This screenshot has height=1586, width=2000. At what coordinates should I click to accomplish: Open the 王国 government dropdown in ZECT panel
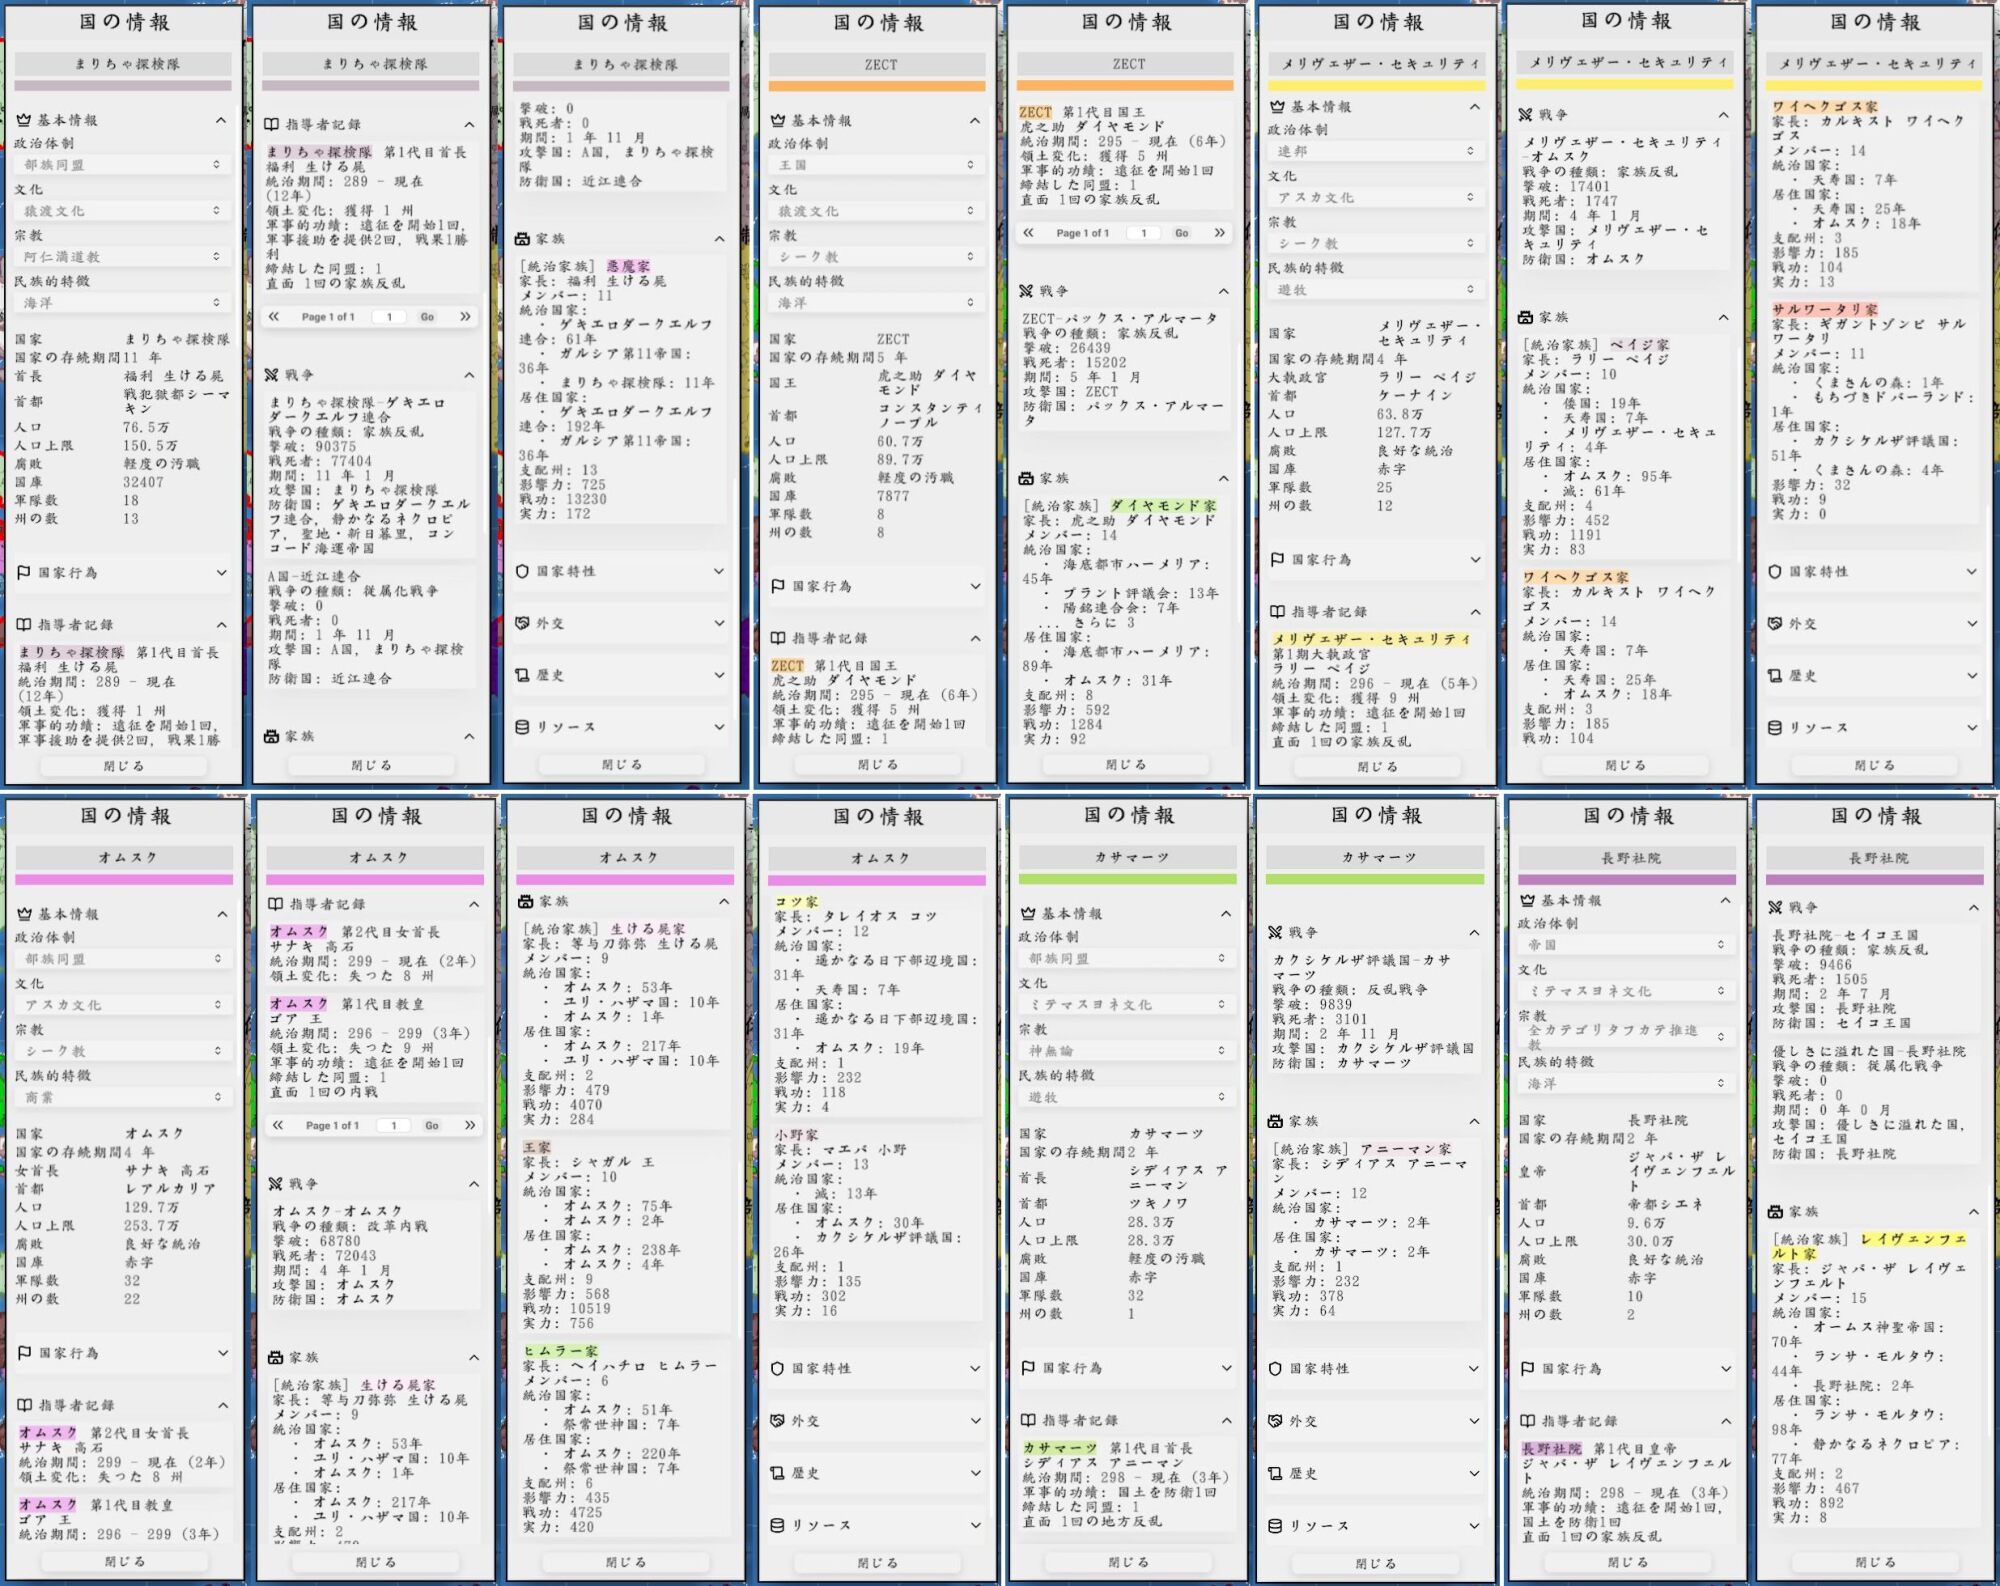pos(877,165)
